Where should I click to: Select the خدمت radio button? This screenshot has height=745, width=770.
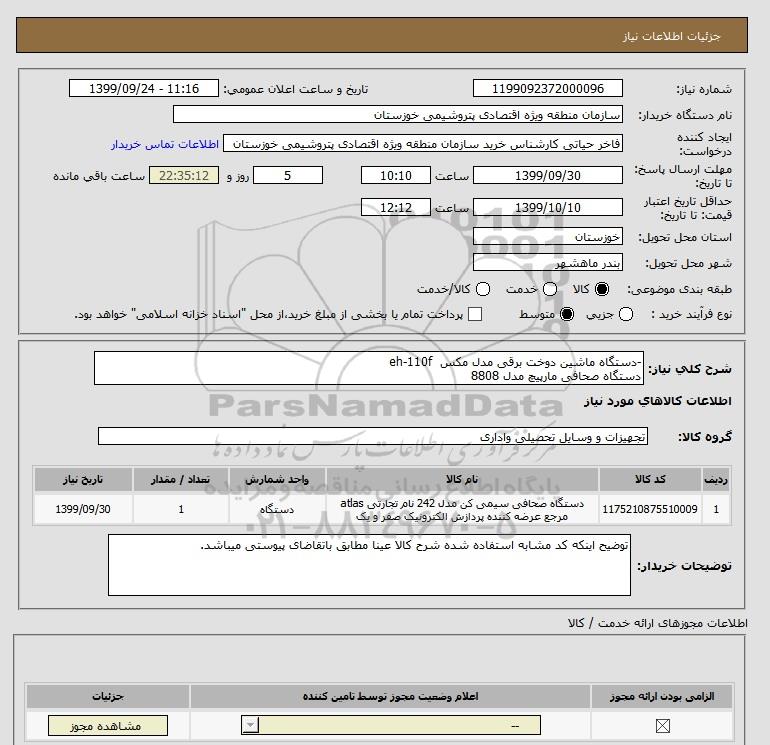pos(550,289)
